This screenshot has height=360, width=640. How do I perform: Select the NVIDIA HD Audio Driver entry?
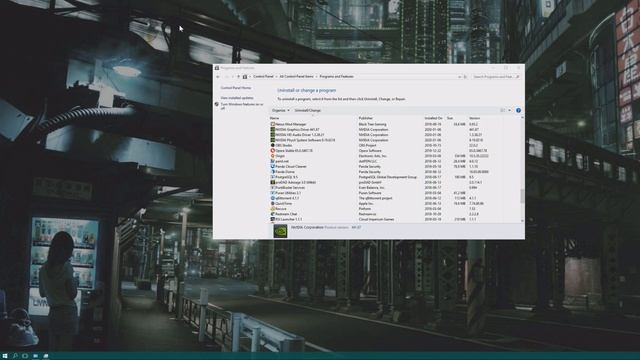click(297, 135)
